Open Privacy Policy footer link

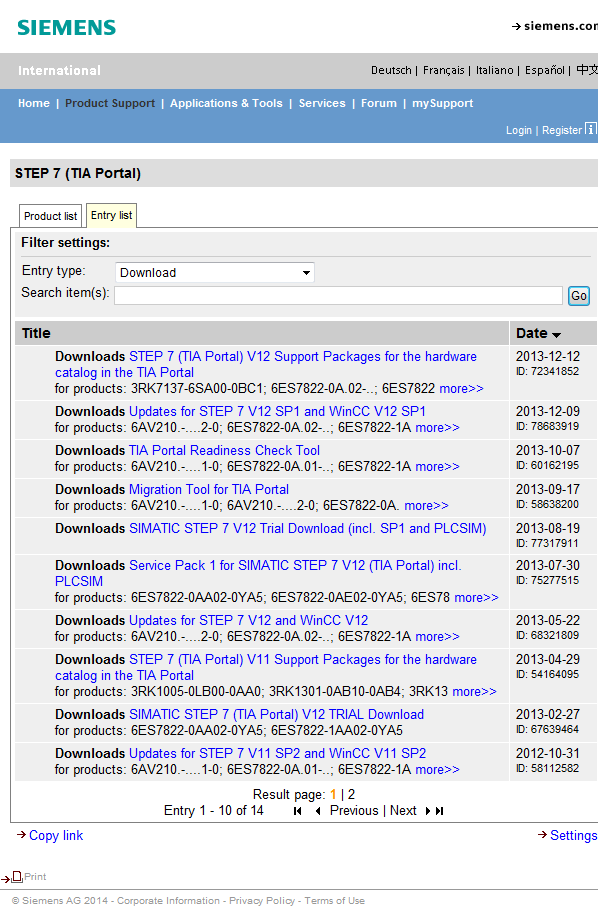(262, 901)
